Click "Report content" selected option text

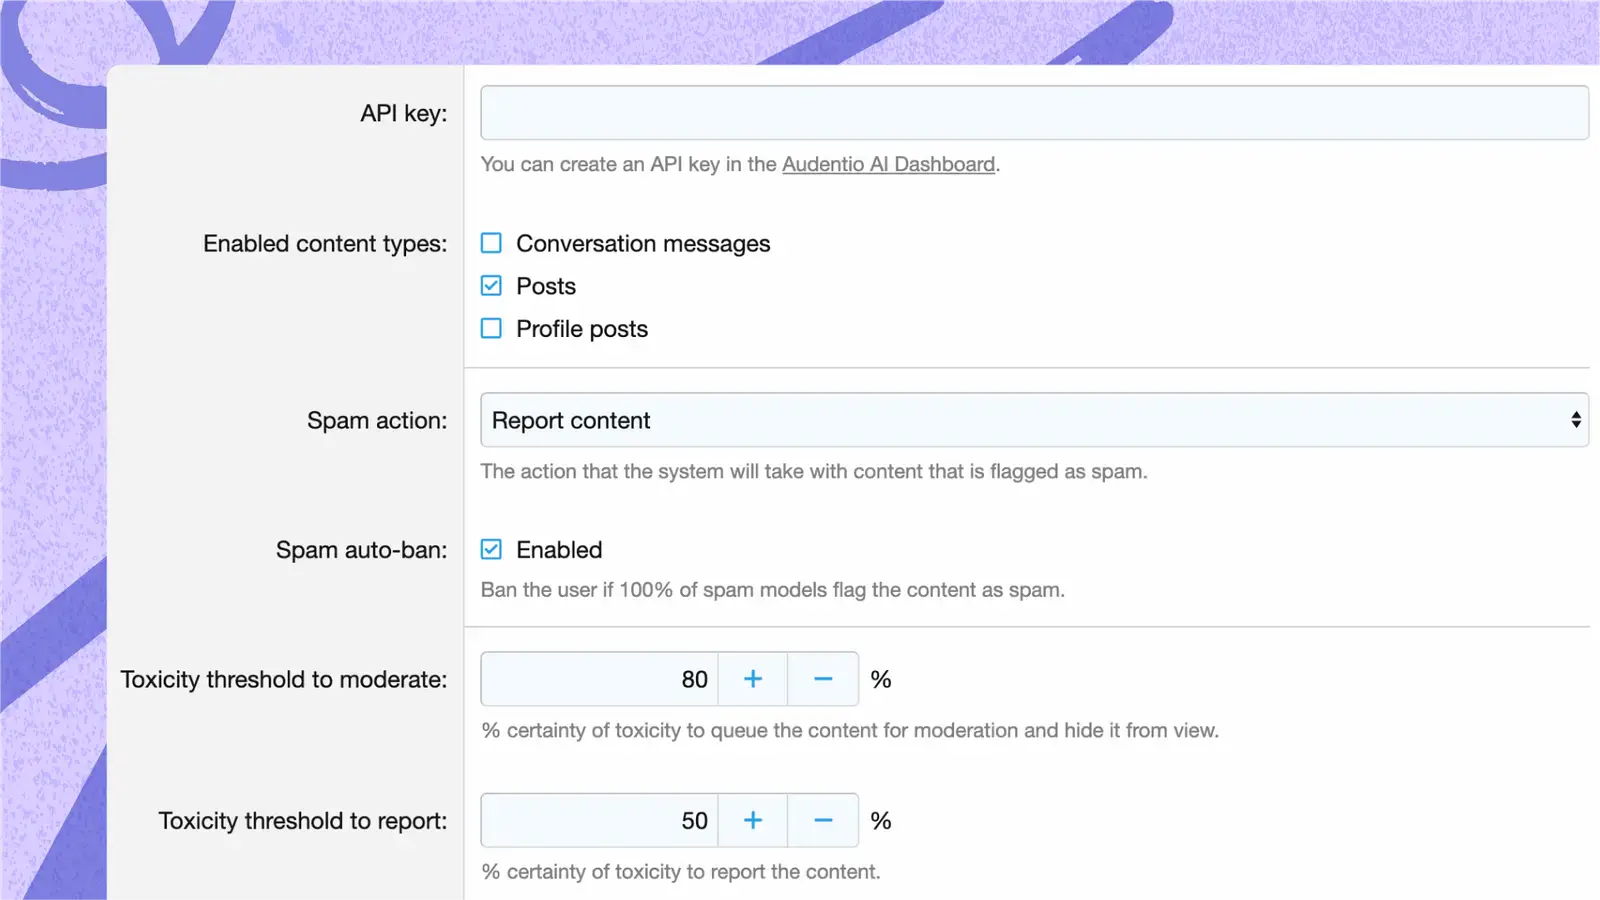(571, 421)
